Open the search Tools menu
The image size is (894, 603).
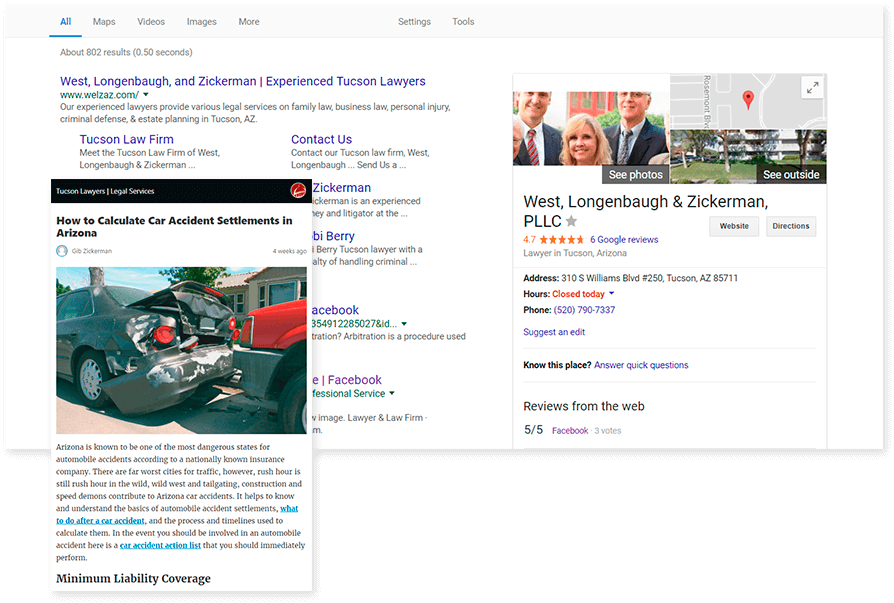point(463,22)
